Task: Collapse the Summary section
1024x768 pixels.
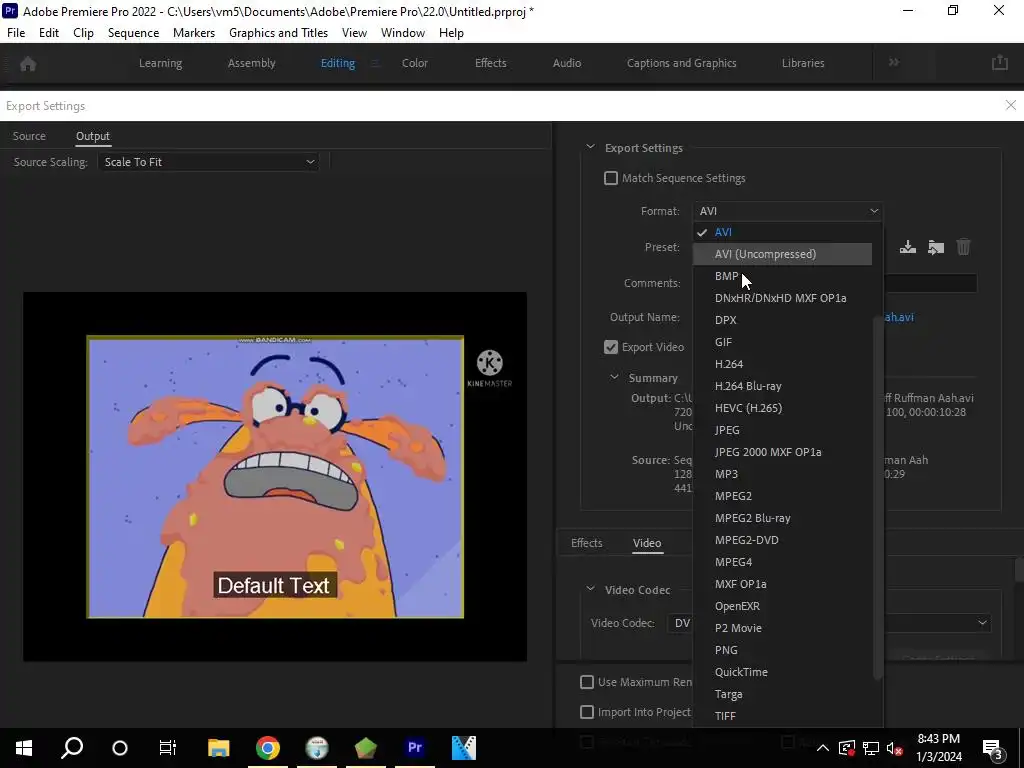Action: click(x=614, y=377)
